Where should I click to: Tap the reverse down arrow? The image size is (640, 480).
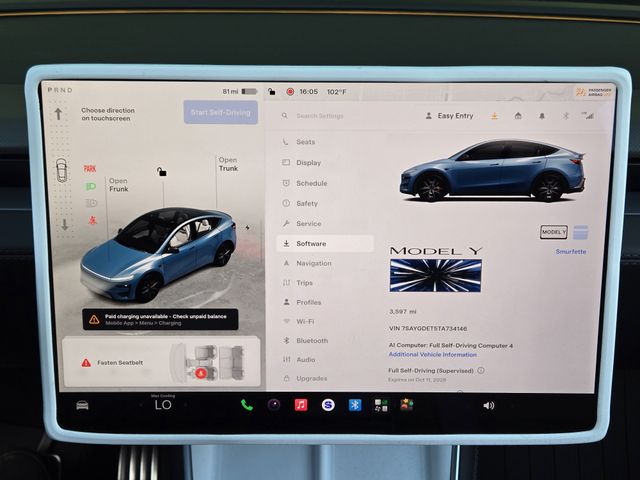click(x=64, y=224)
